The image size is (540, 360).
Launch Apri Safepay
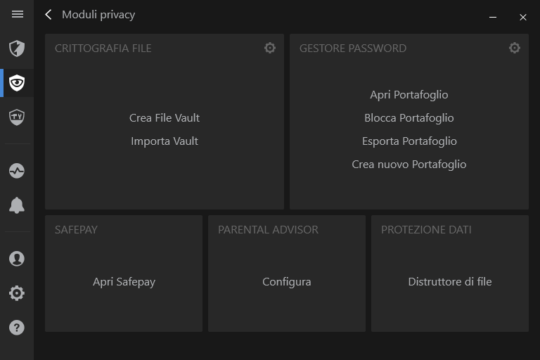[x=124, y=282]
